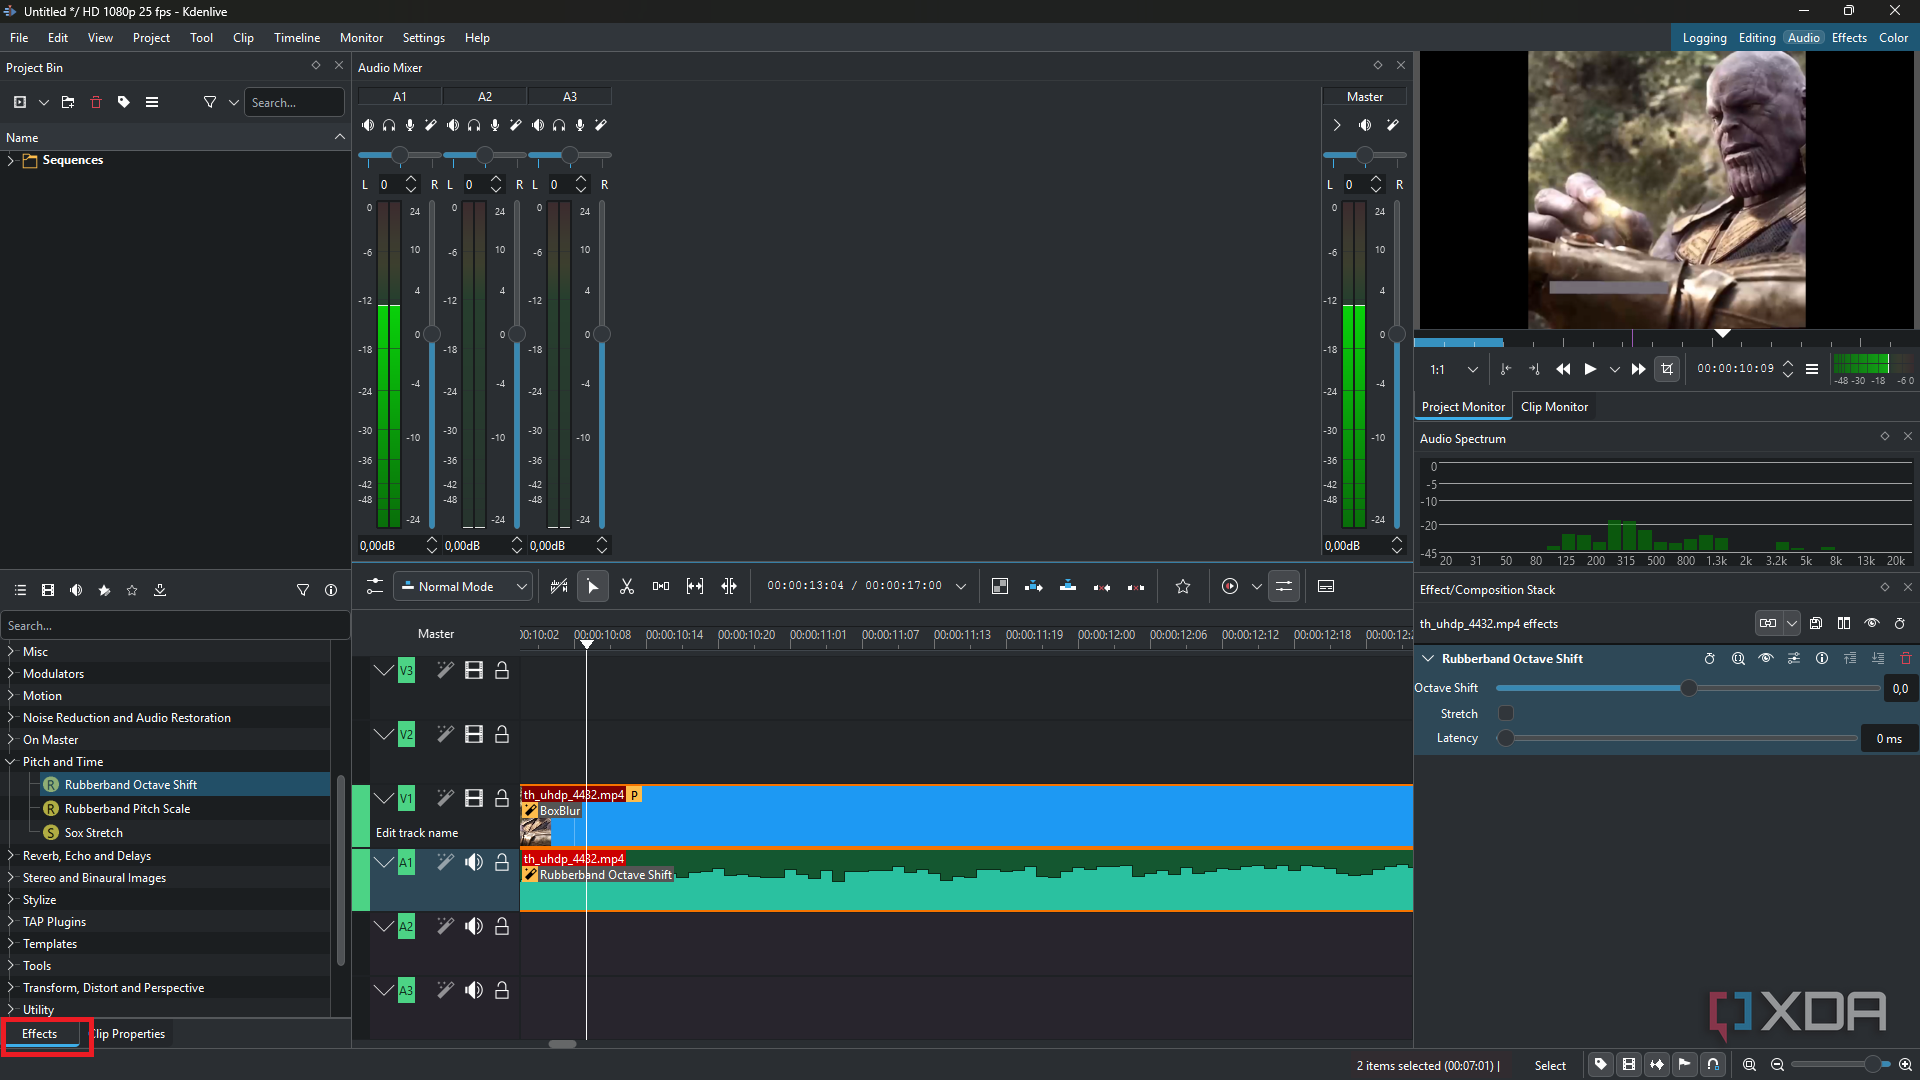Select the spacer tool in timeline toolbar
The height and width of the screenshot is (1080, 1920).
[x=661, y=587]
